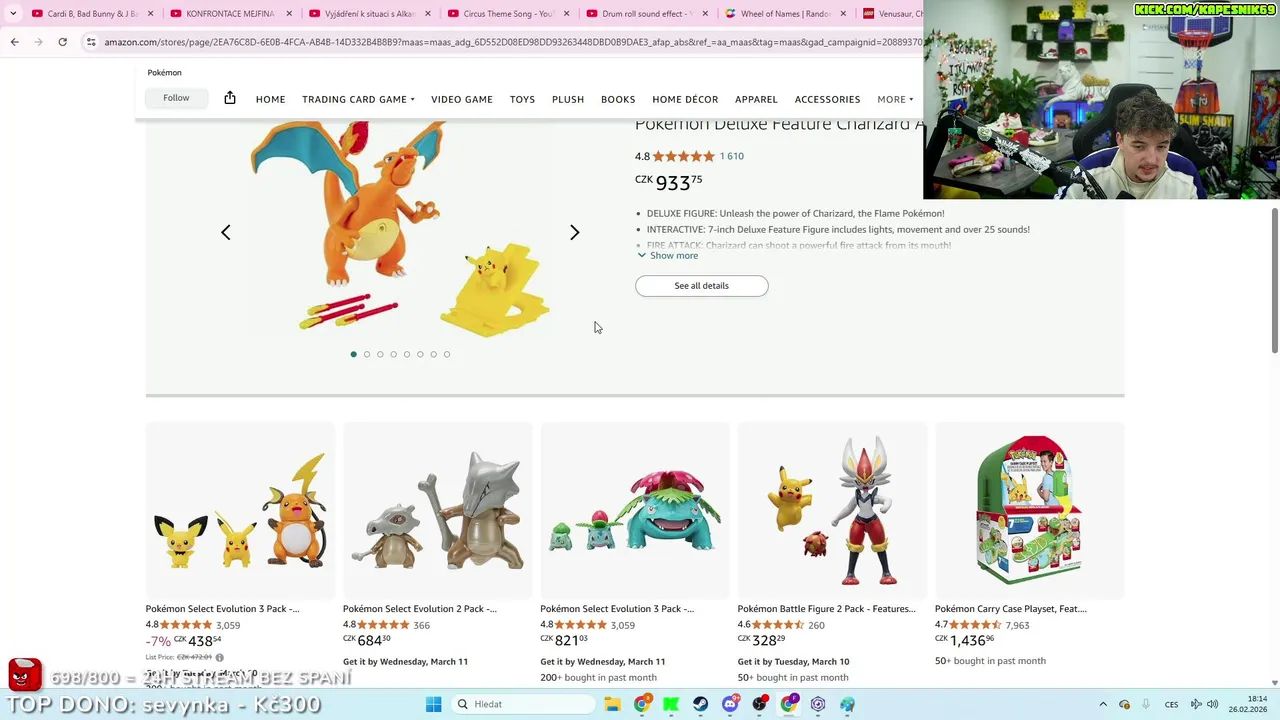1280x720 pixels.
Task: Open the PLUSH section
Action: 568,99
